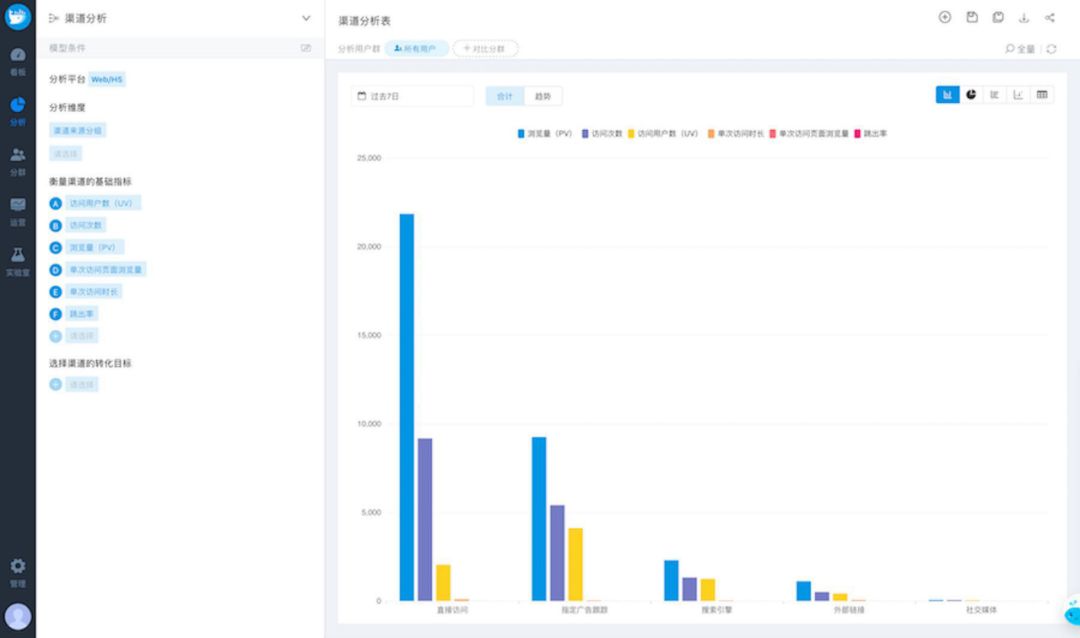
Task: Switch to the table view icon
Action: pyautogui.click(x=1042, y=95)
